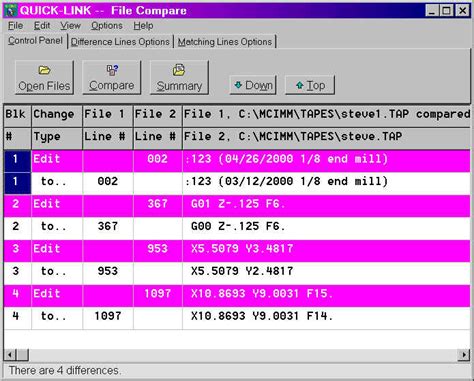Click the horizontal scrollbar left arrow
The image size is (474, 381).
(x=10, y=355)
